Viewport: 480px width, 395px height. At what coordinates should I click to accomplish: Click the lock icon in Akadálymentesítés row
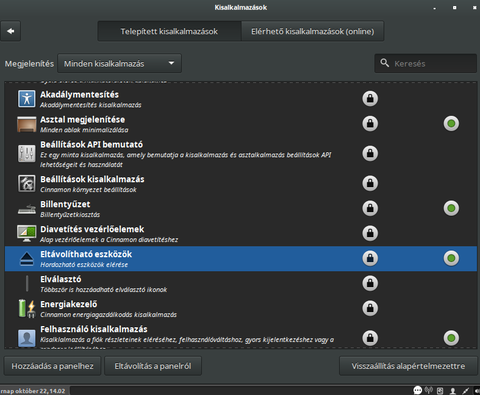[x=370, y=99]
